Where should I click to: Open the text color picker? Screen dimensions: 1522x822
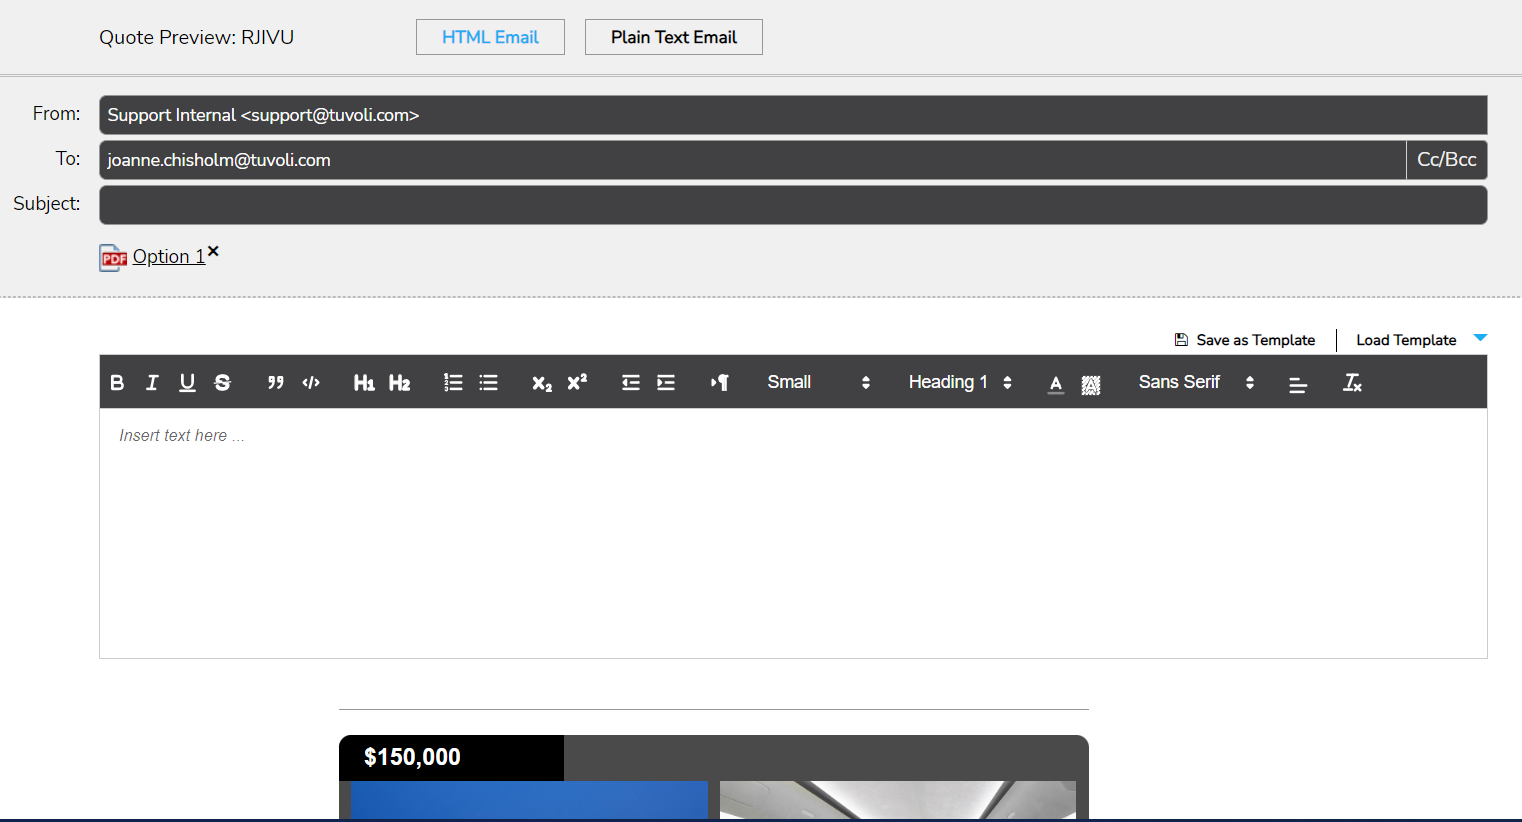click(x=1056, y=383)
